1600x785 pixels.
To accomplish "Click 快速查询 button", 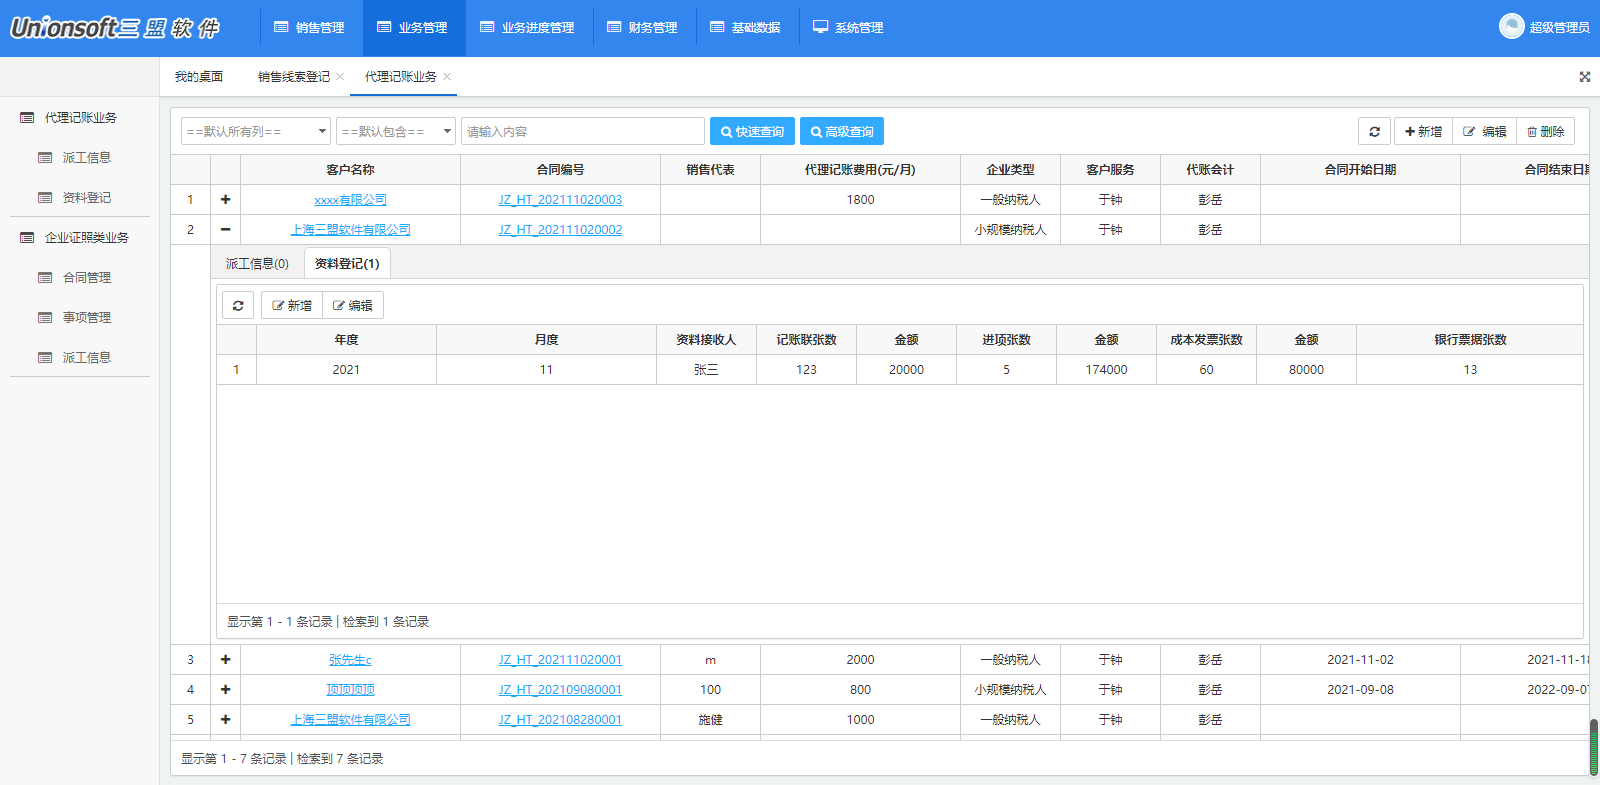I will coord(752,131).
